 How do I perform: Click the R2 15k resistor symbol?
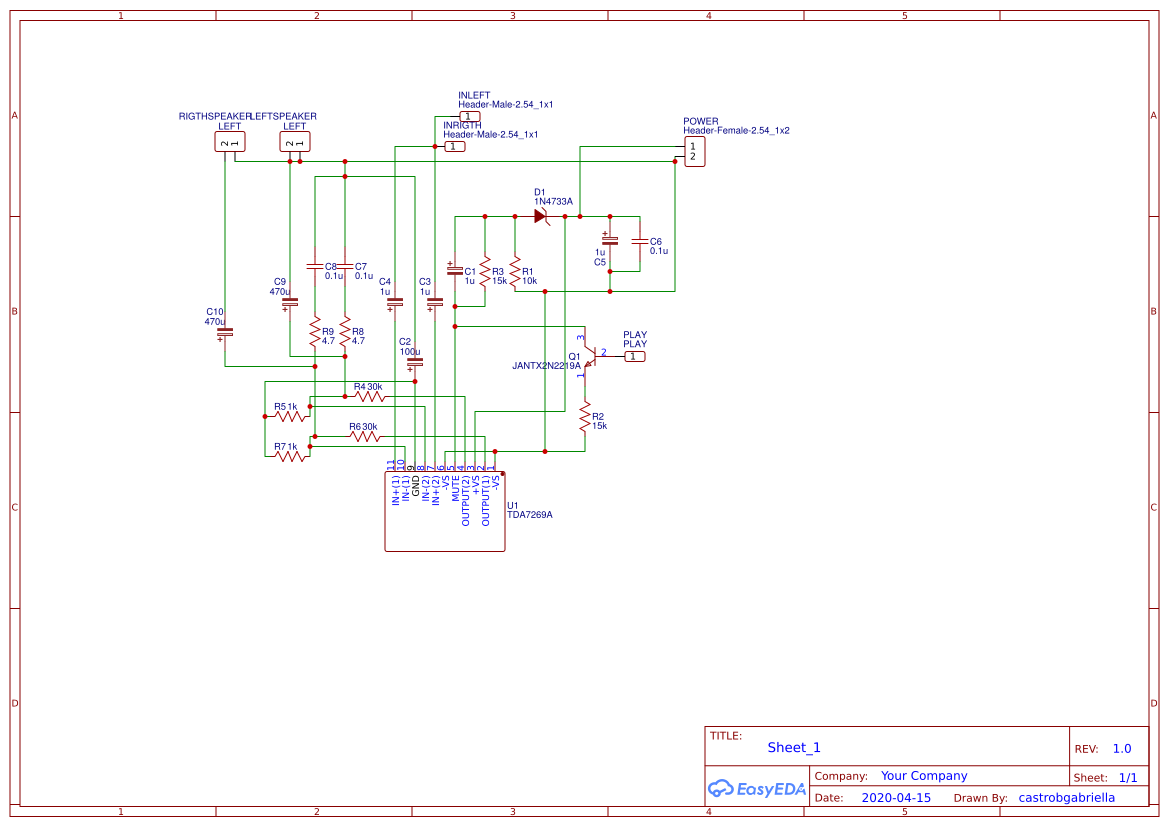[584, 418]
